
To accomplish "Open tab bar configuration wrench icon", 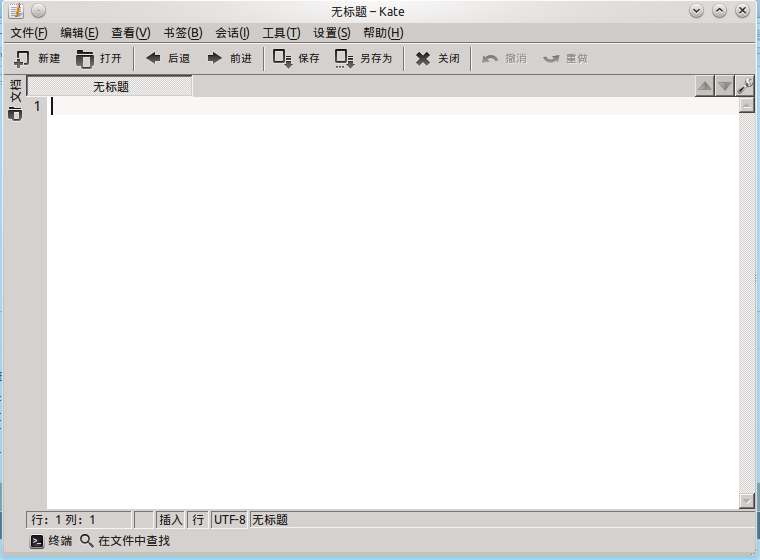I will pos(744,86).
